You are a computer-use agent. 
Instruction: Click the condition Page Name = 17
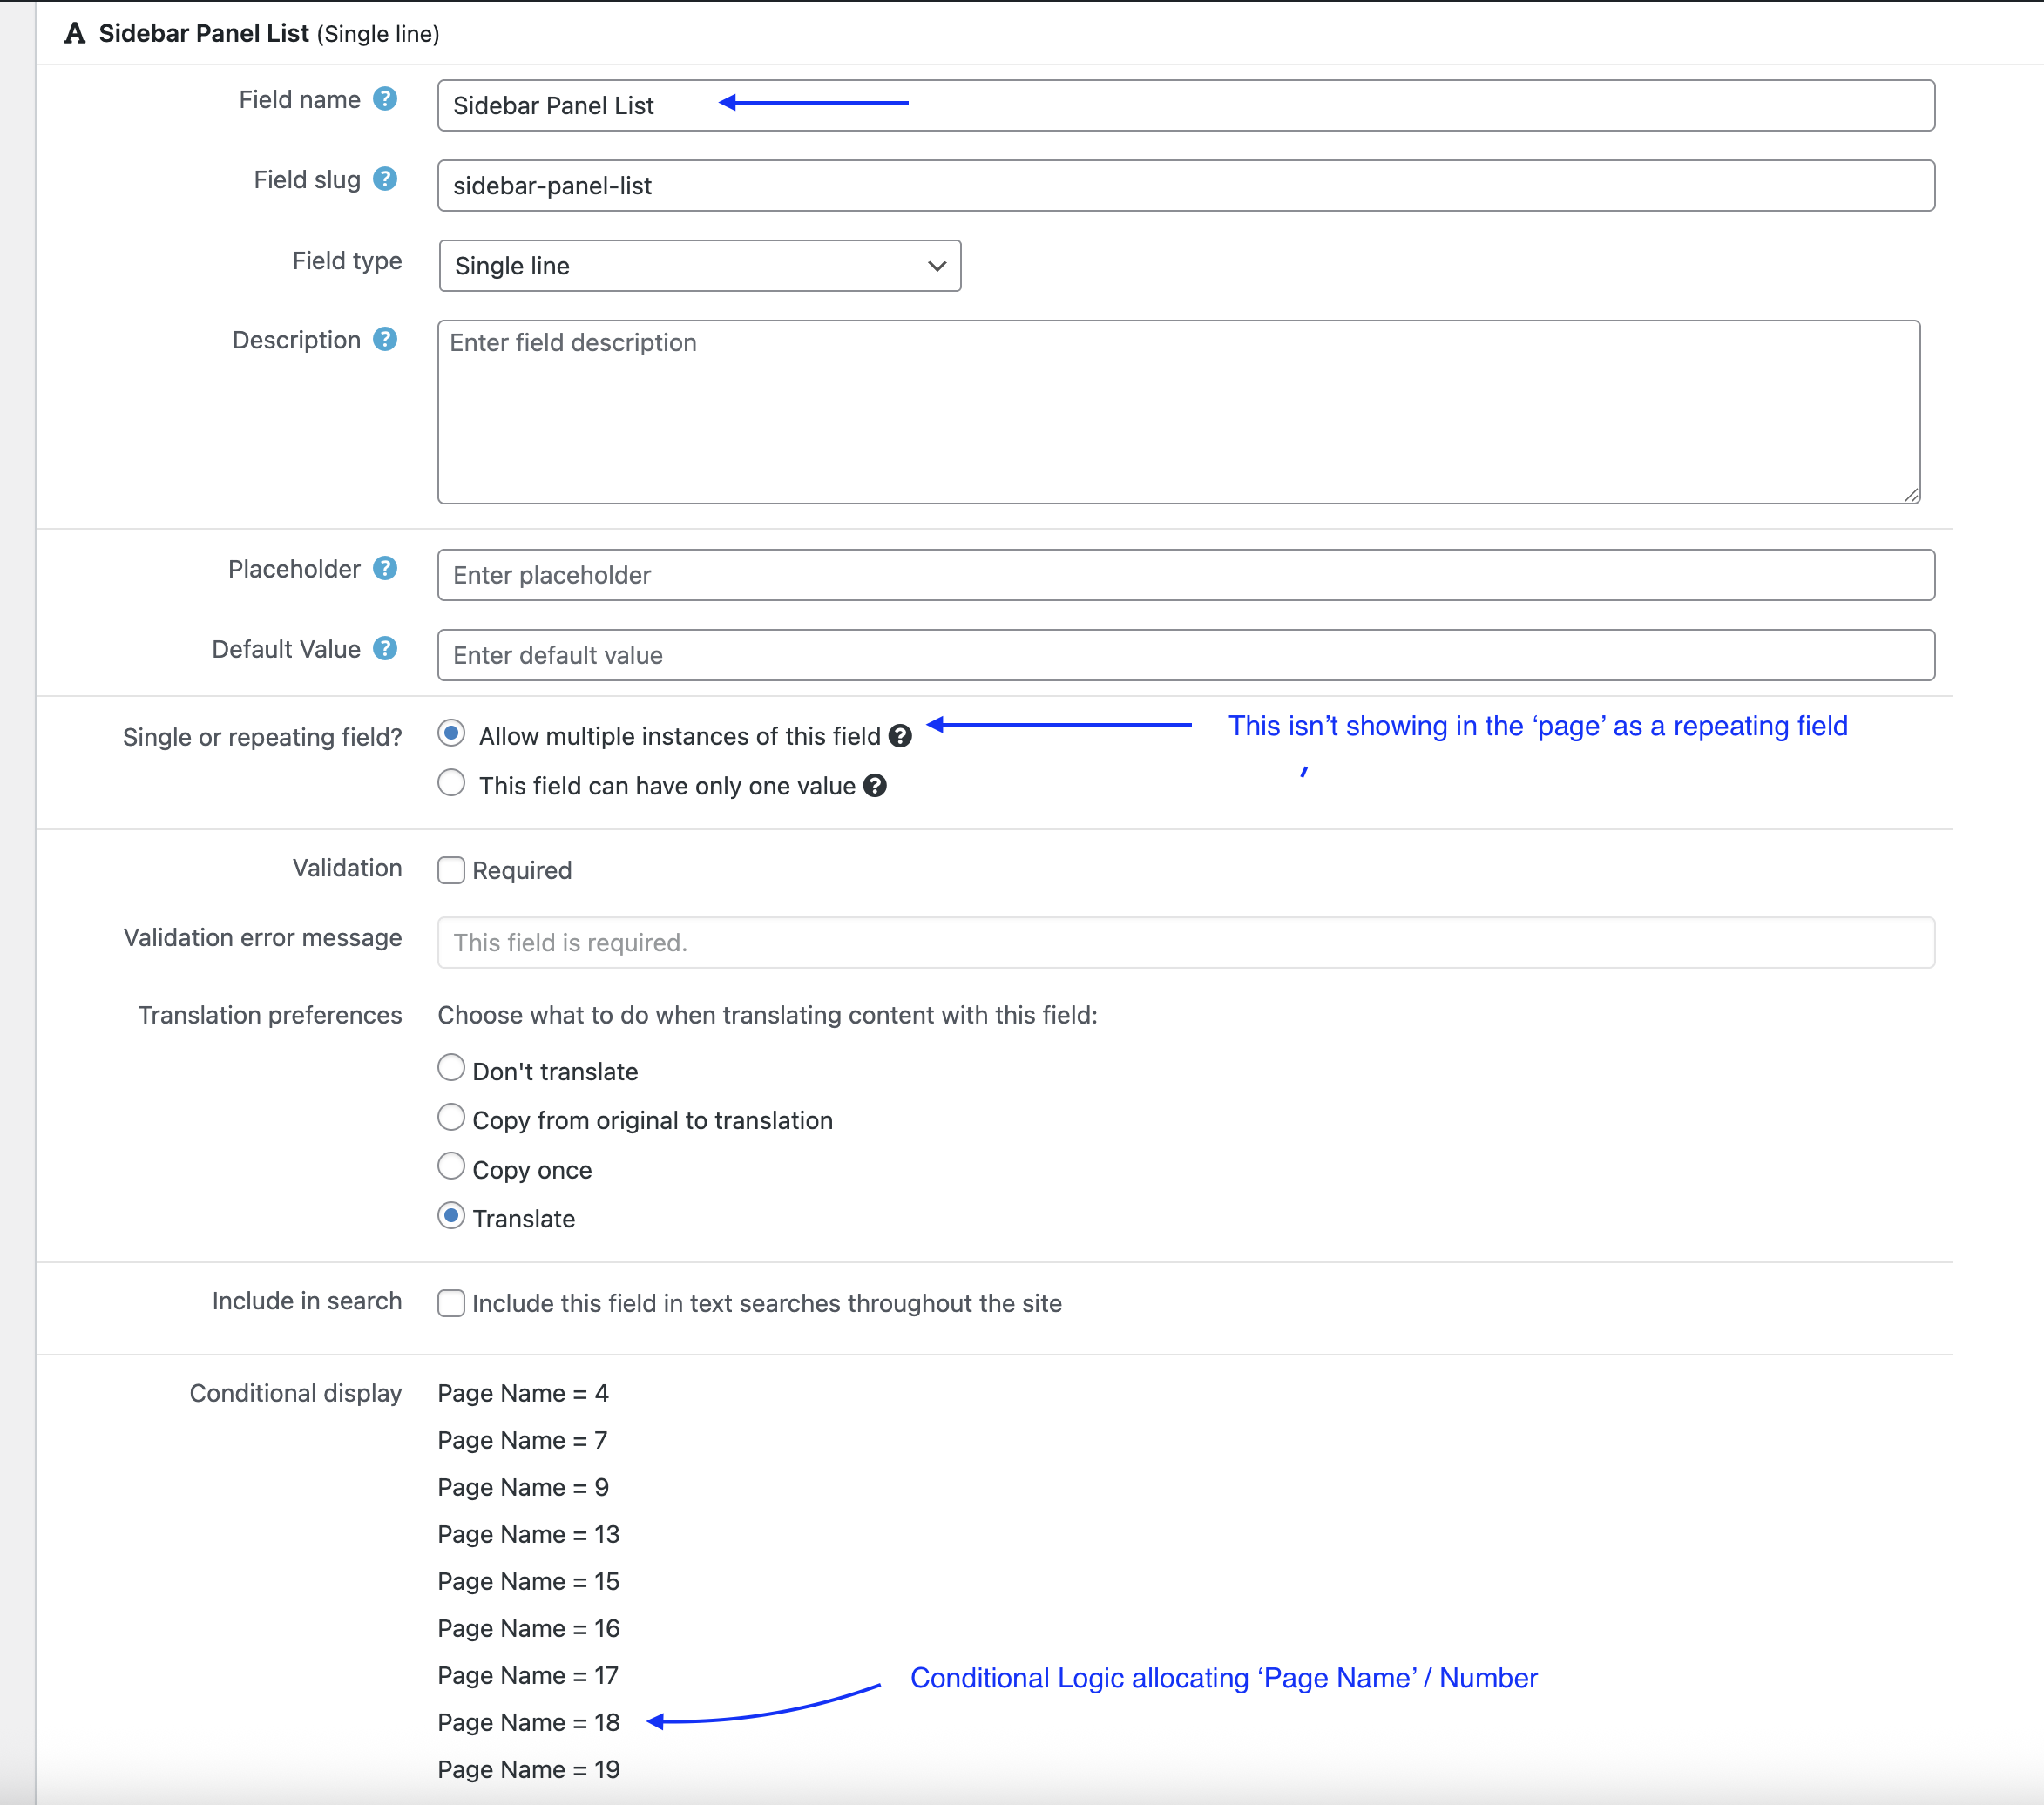[x=529, y=1675]
